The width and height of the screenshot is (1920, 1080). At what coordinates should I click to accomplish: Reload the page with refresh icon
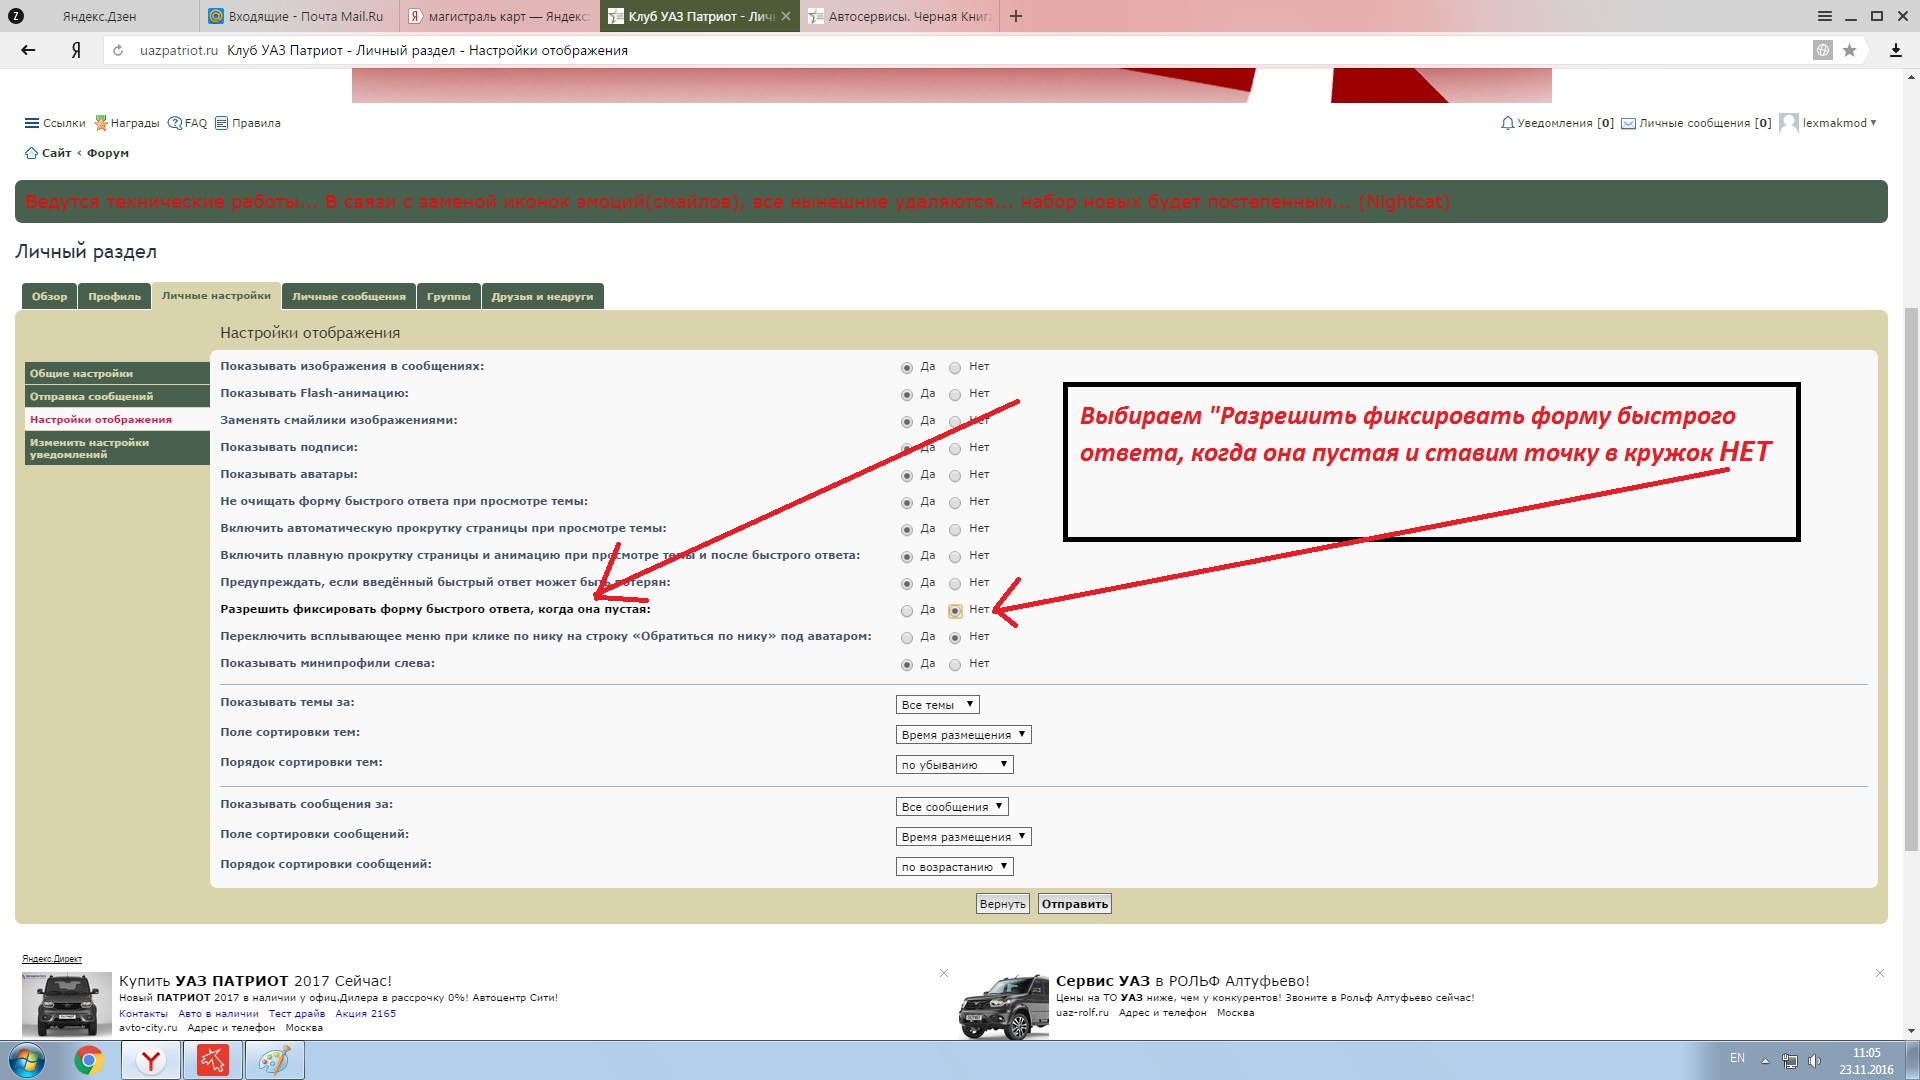click(x=118, y=50)
